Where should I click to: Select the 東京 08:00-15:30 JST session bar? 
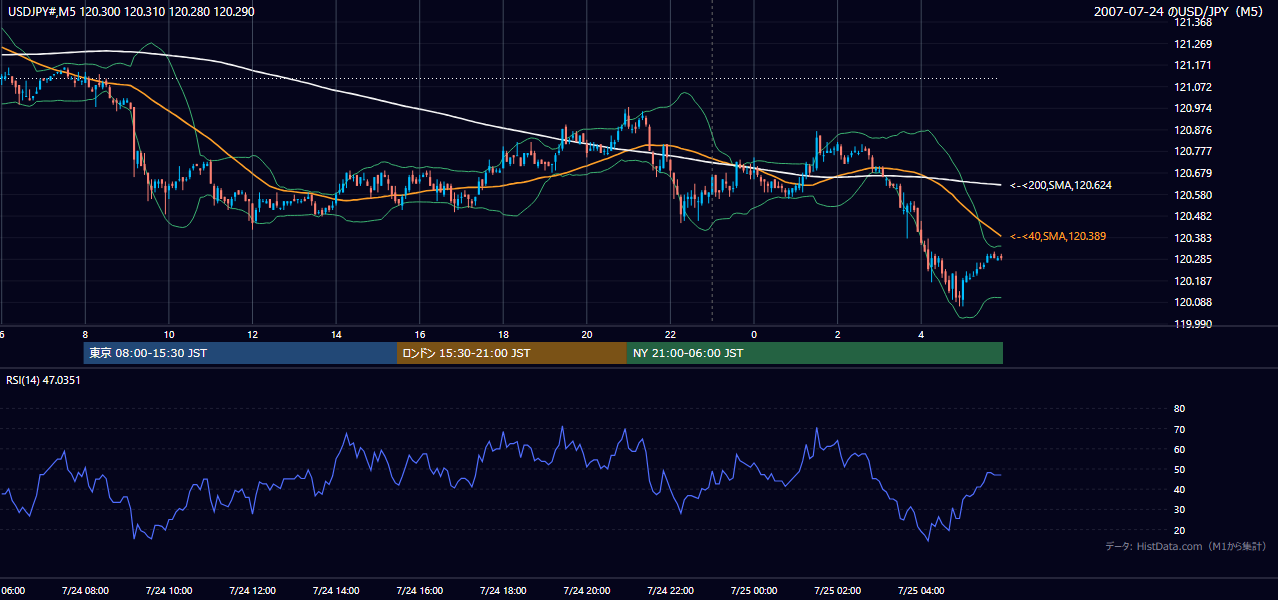coord(240,353)
